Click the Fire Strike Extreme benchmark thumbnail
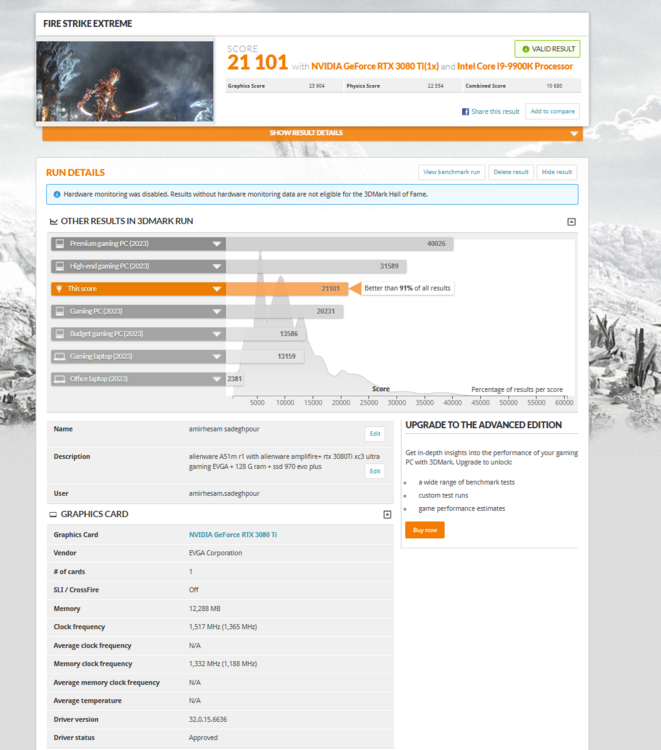This screenshot has width=661, height=750. pos(125,80)
